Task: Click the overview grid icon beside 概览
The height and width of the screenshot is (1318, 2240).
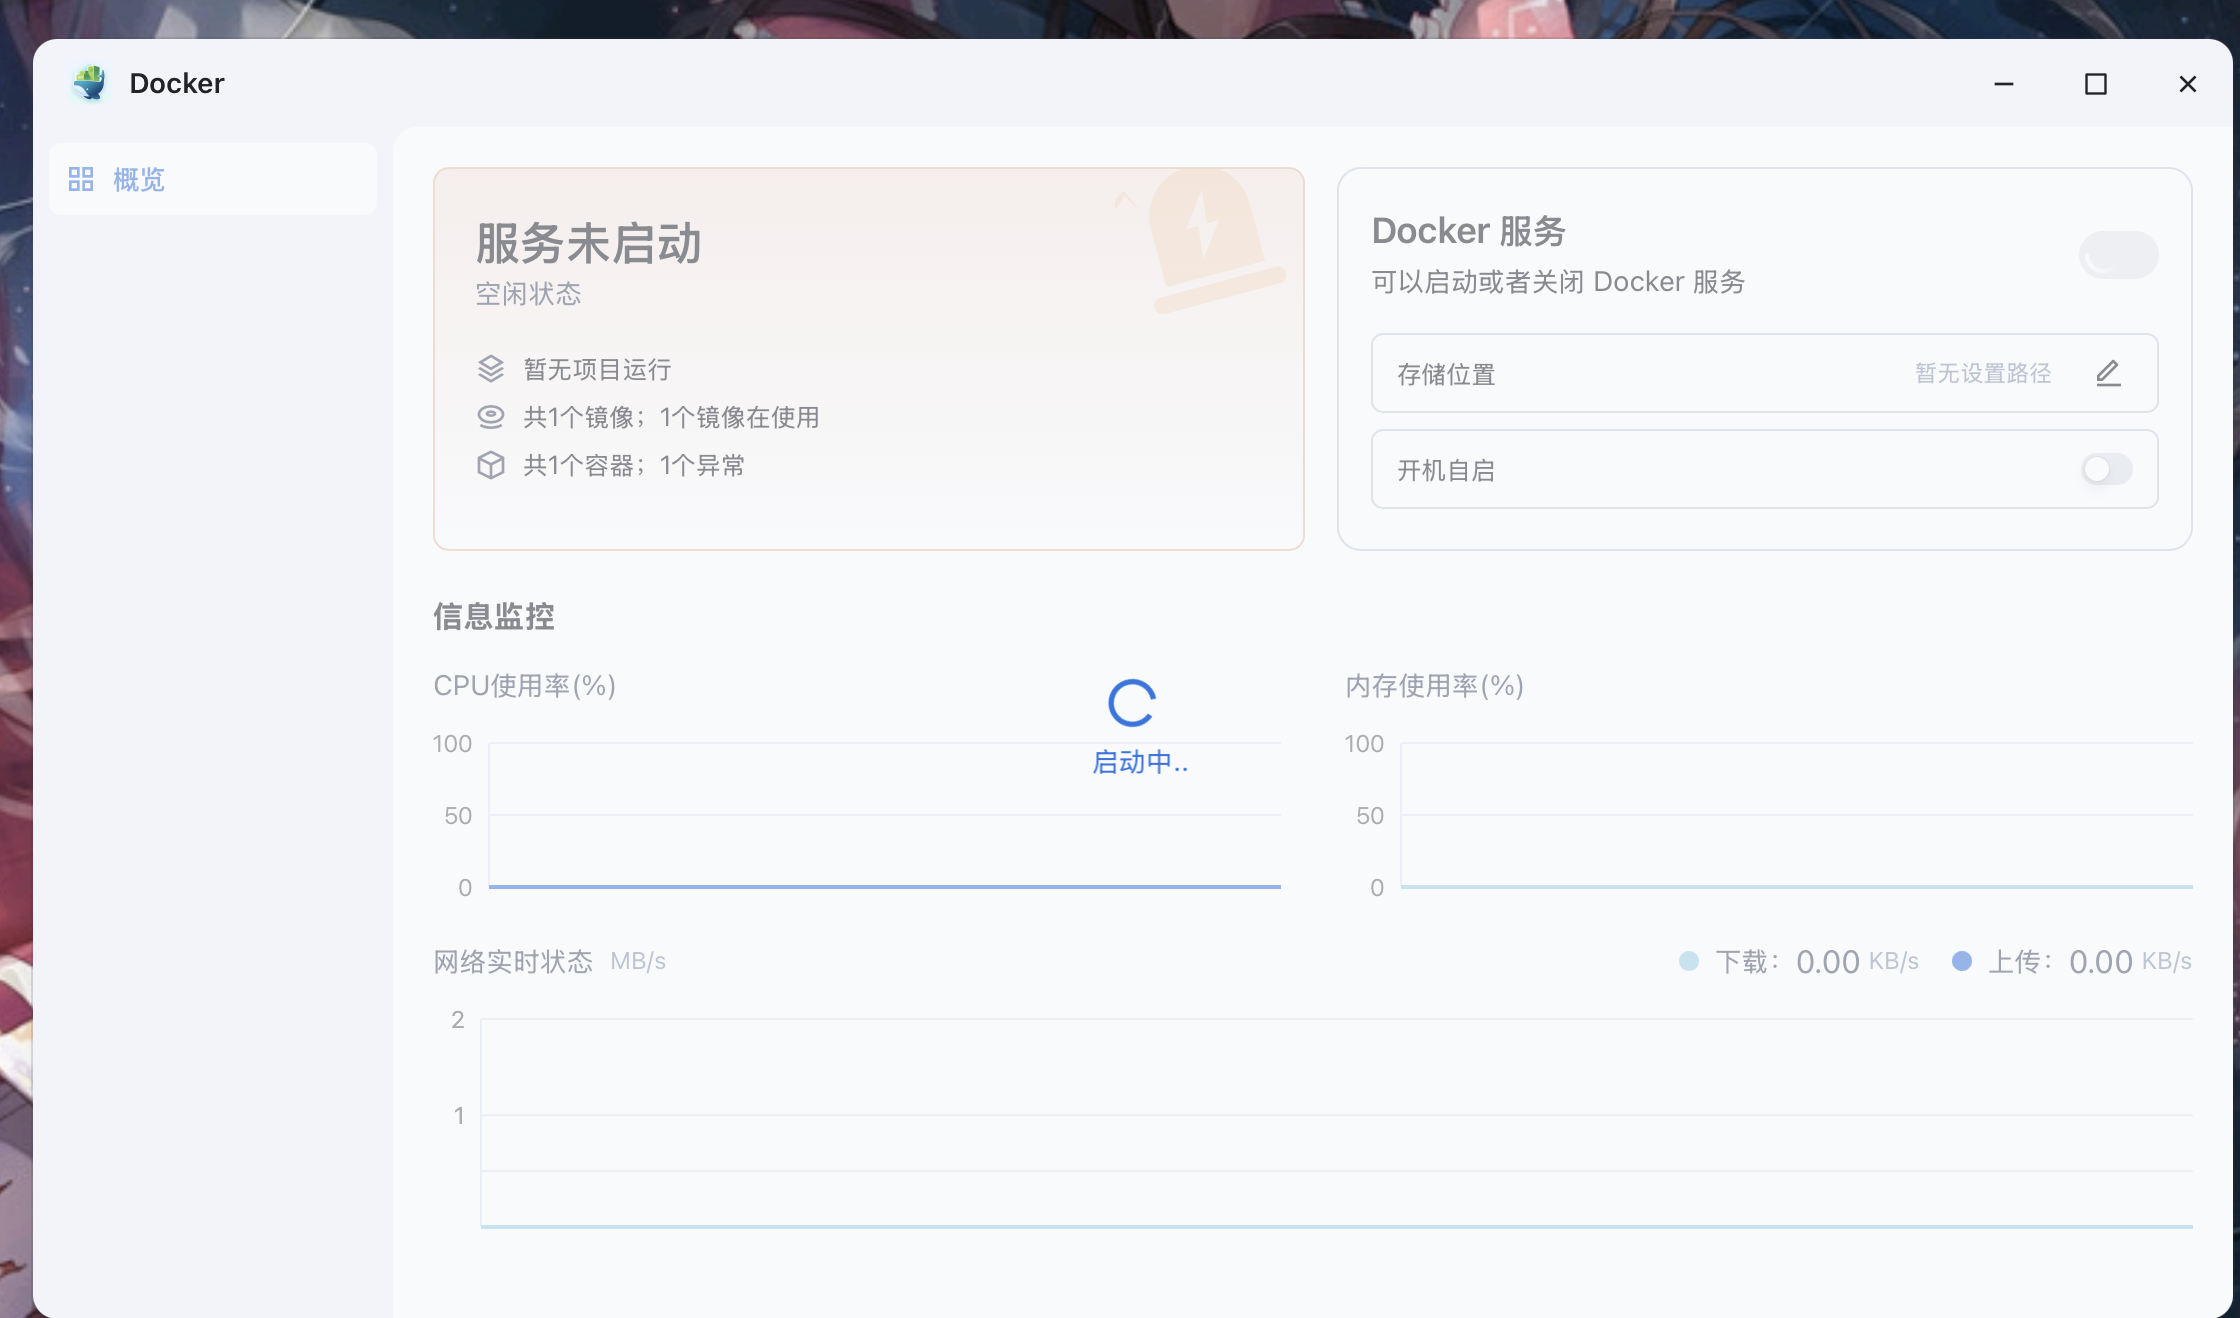Action: tap(81, 179)
